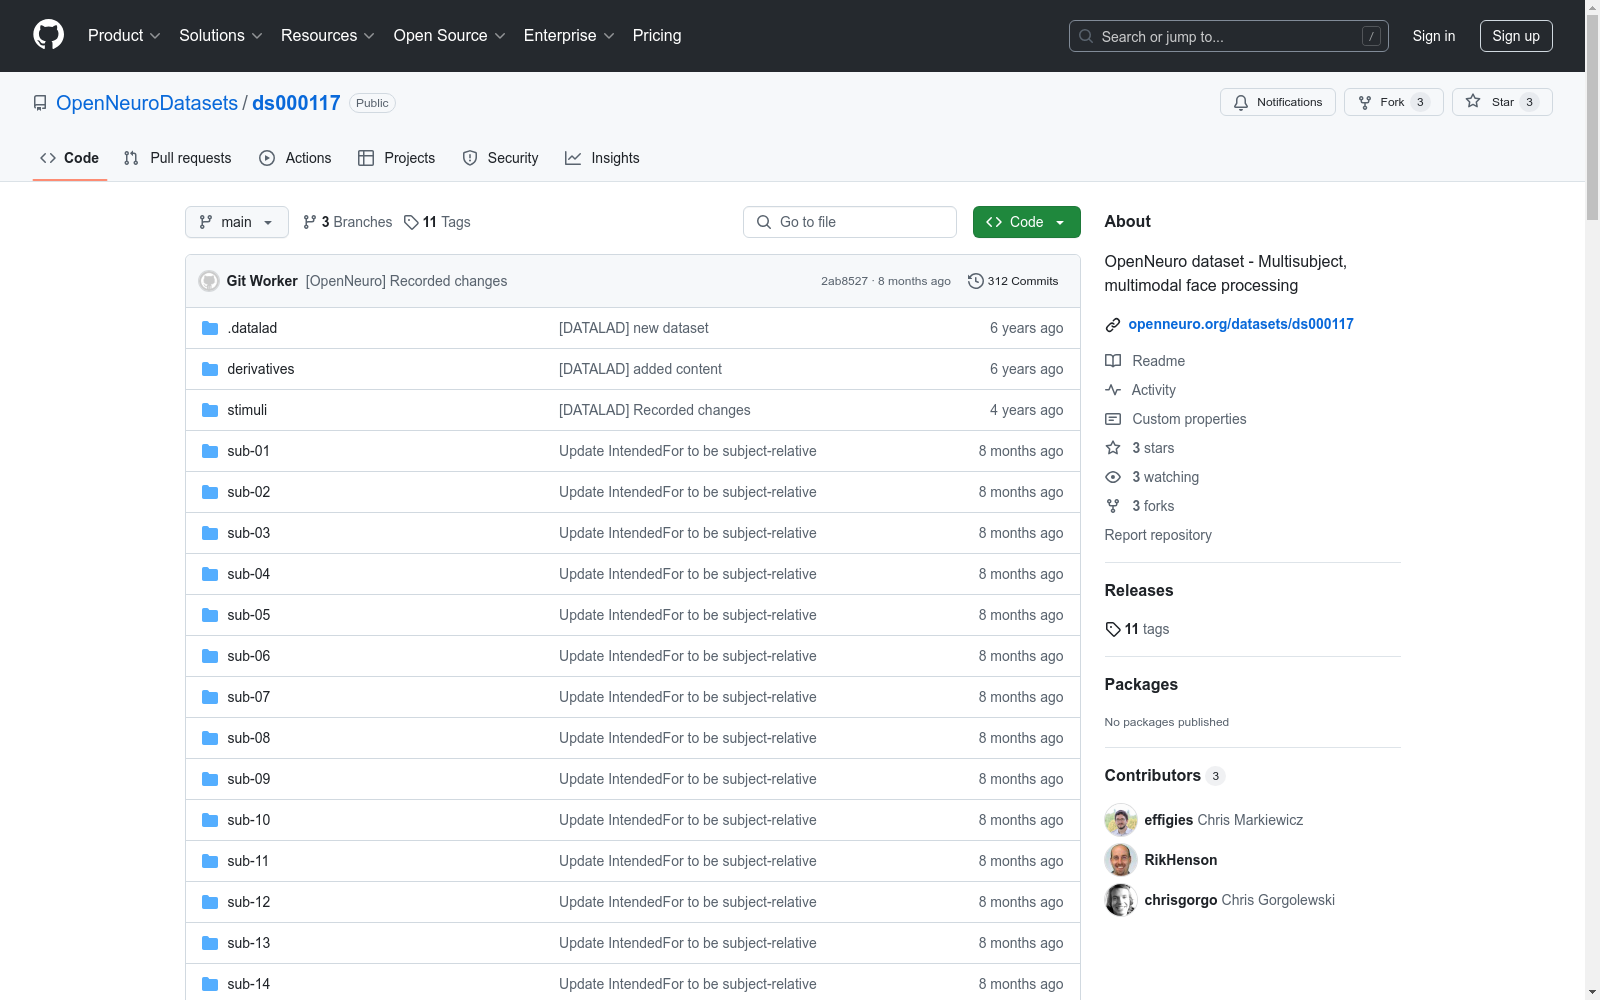1600x1000 pixels.
Task: Open the Readme book icon link
Action: [x=1145, y=361]
